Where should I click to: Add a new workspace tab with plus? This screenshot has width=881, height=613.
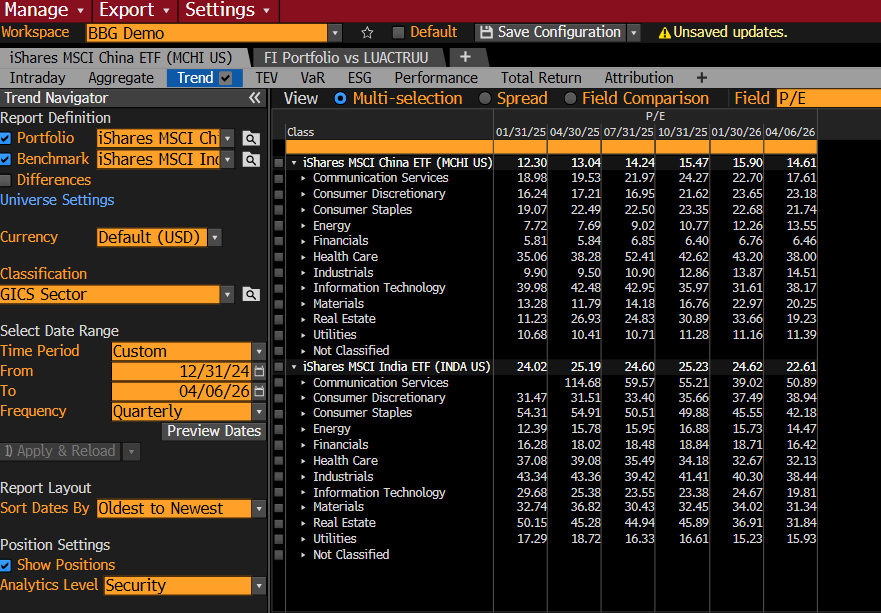pos(465,57)
